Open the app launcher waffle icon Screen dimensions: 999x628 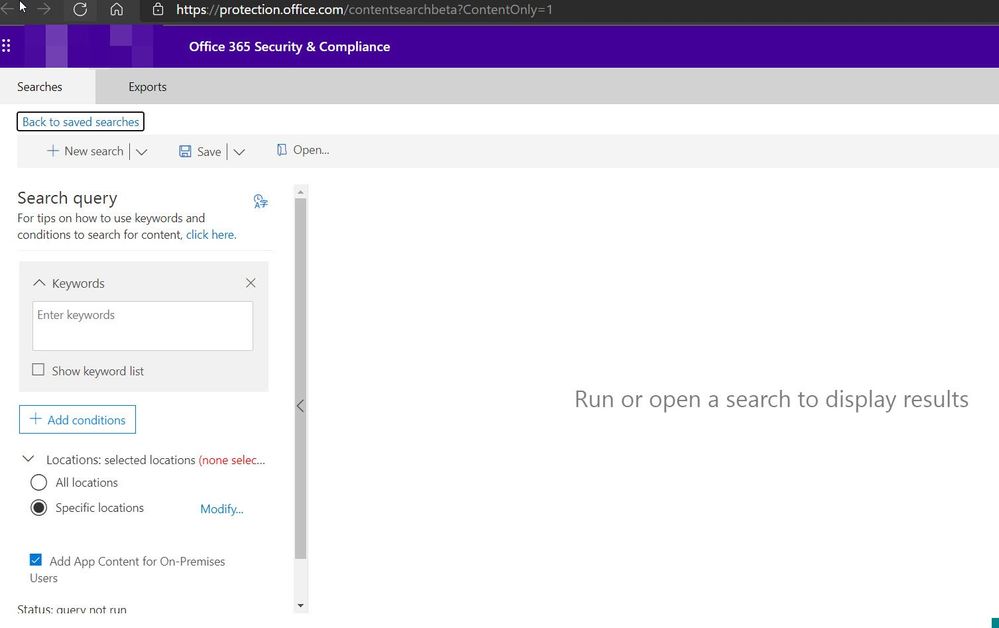(6, 46)
